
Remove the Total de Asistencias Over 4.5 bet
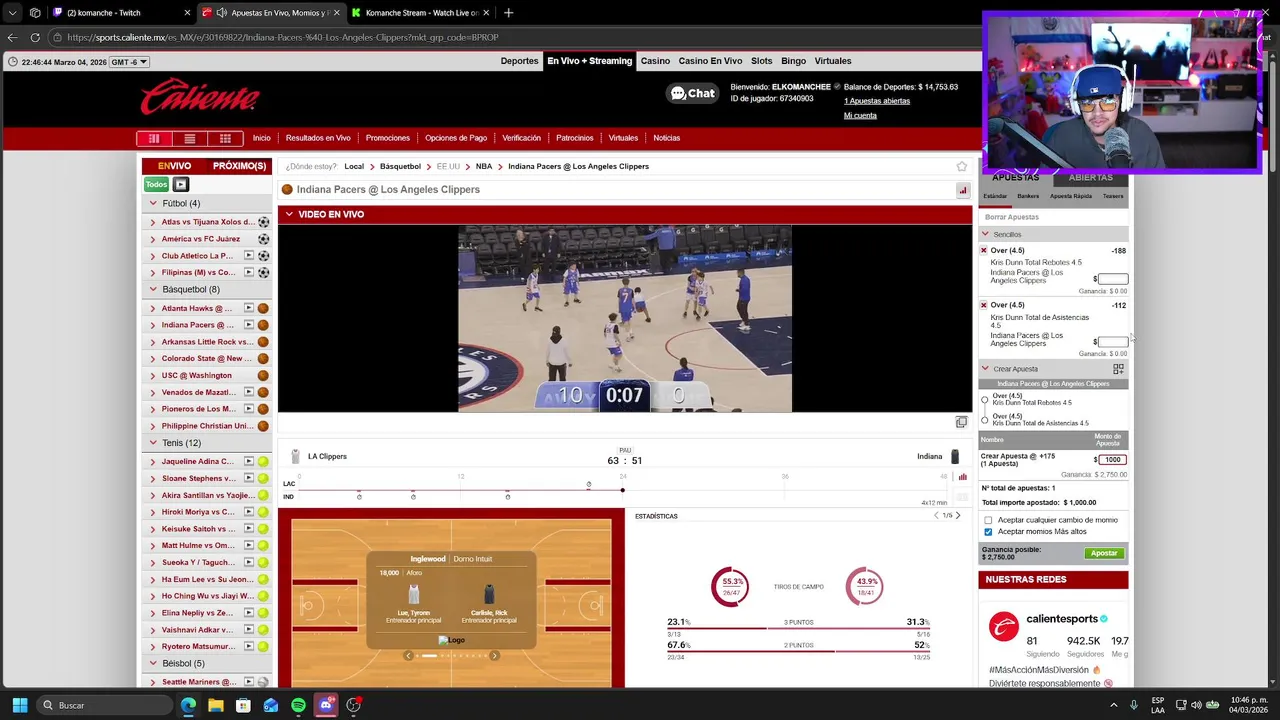tap(984, 305)
